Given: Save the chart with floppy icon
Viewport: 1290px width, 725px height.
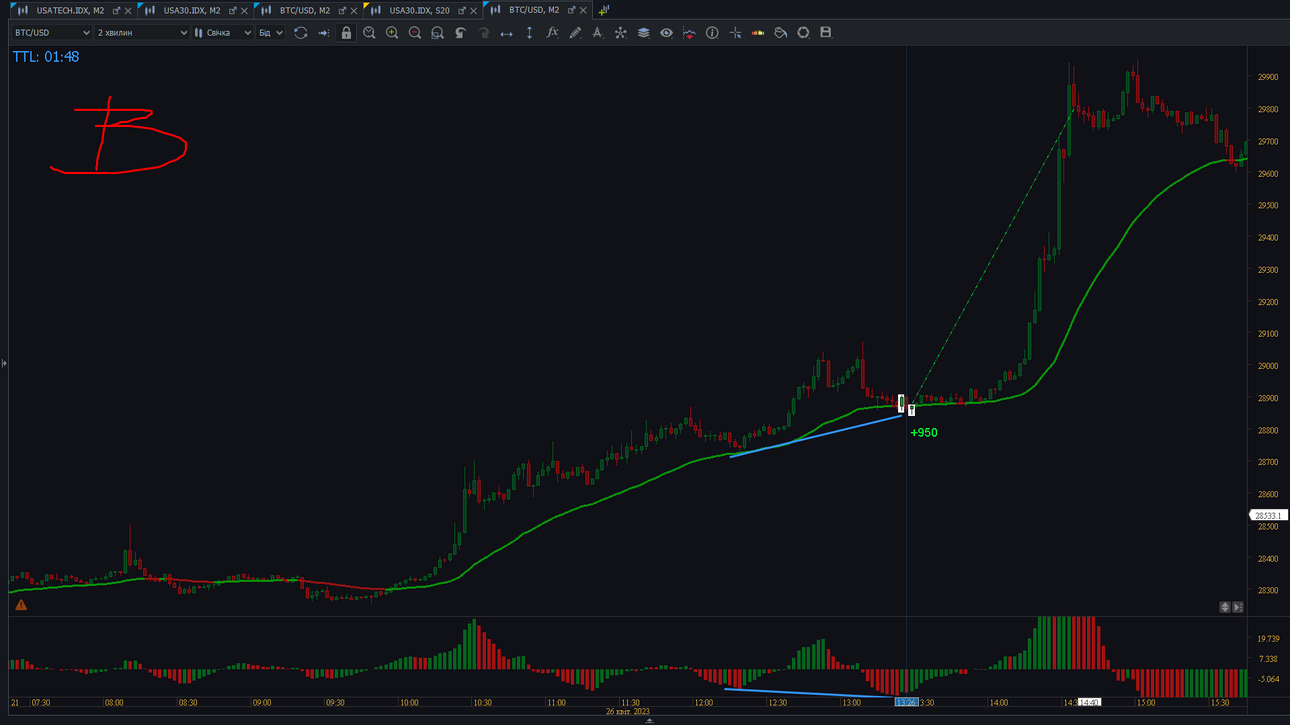Looking at the screenshot, I should coord(826,33).
